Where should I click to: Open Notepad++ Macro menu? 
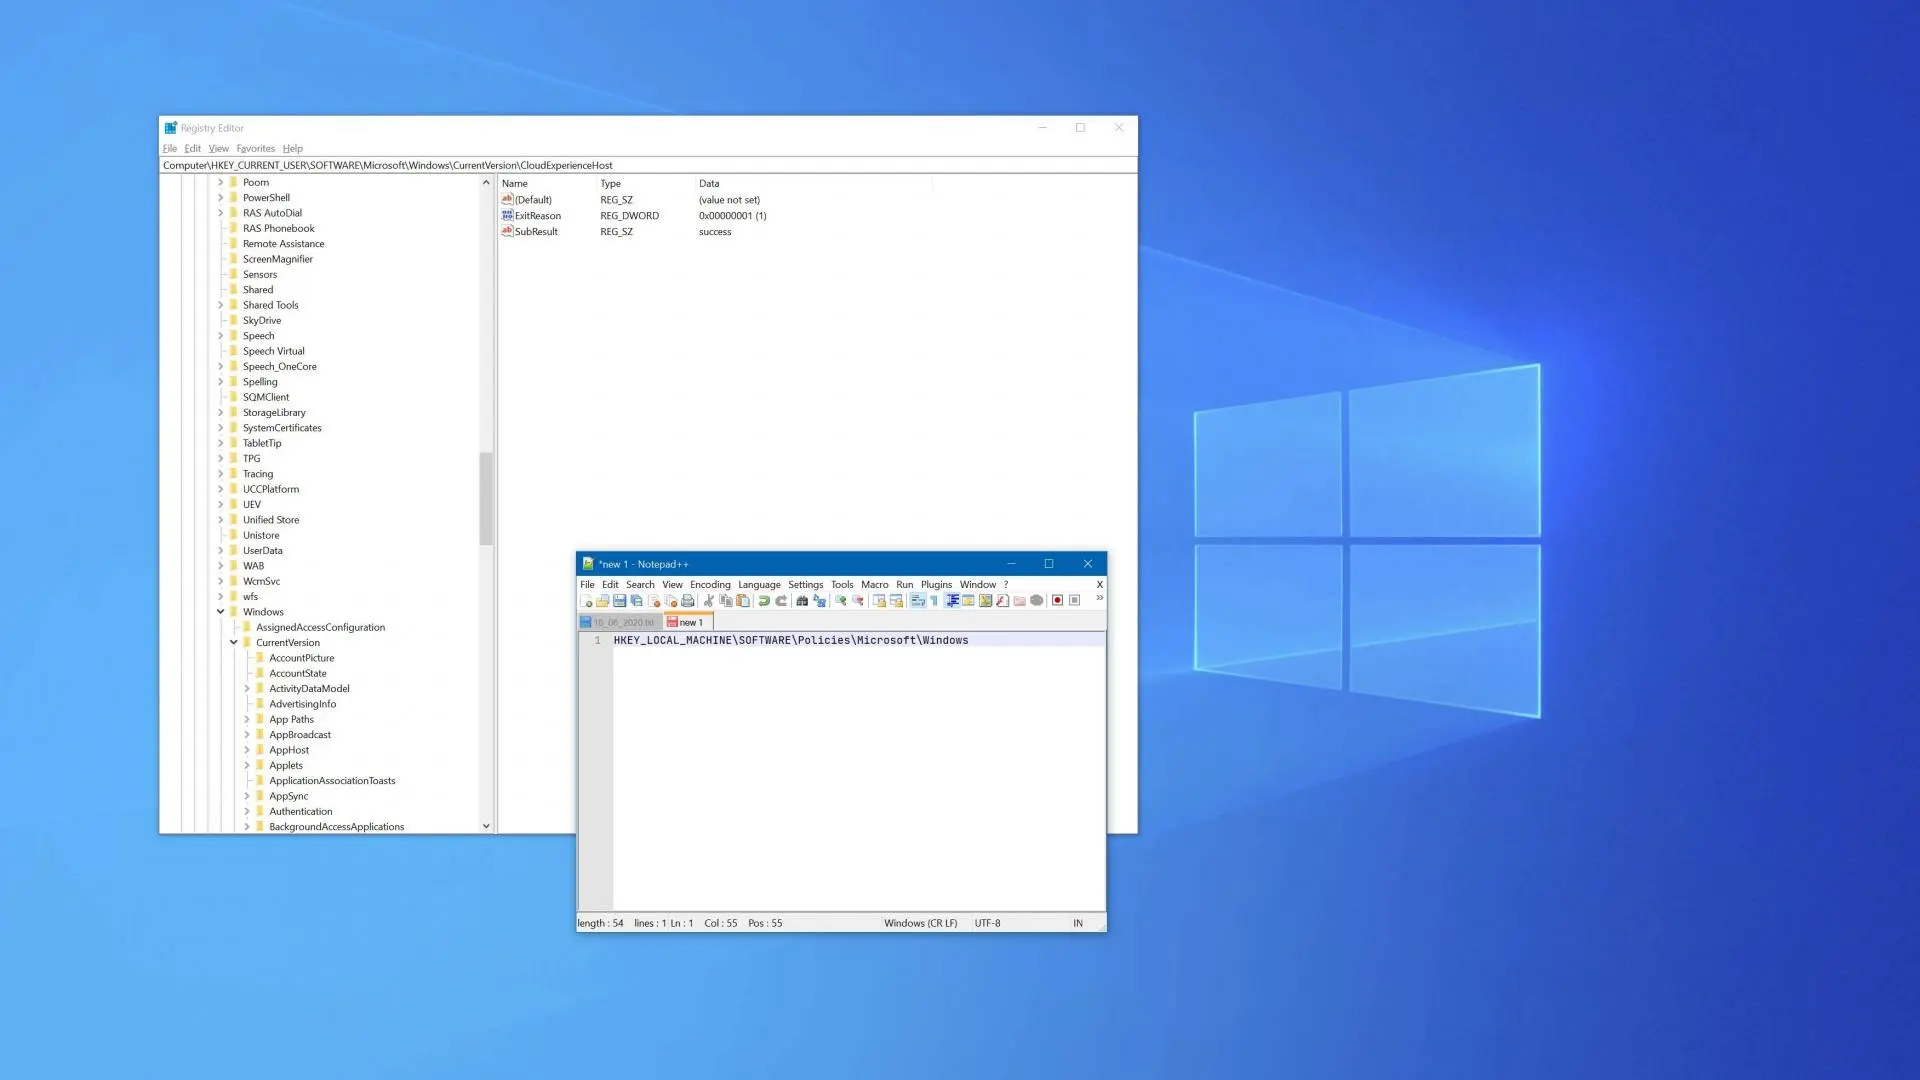(x=875, y=585)
